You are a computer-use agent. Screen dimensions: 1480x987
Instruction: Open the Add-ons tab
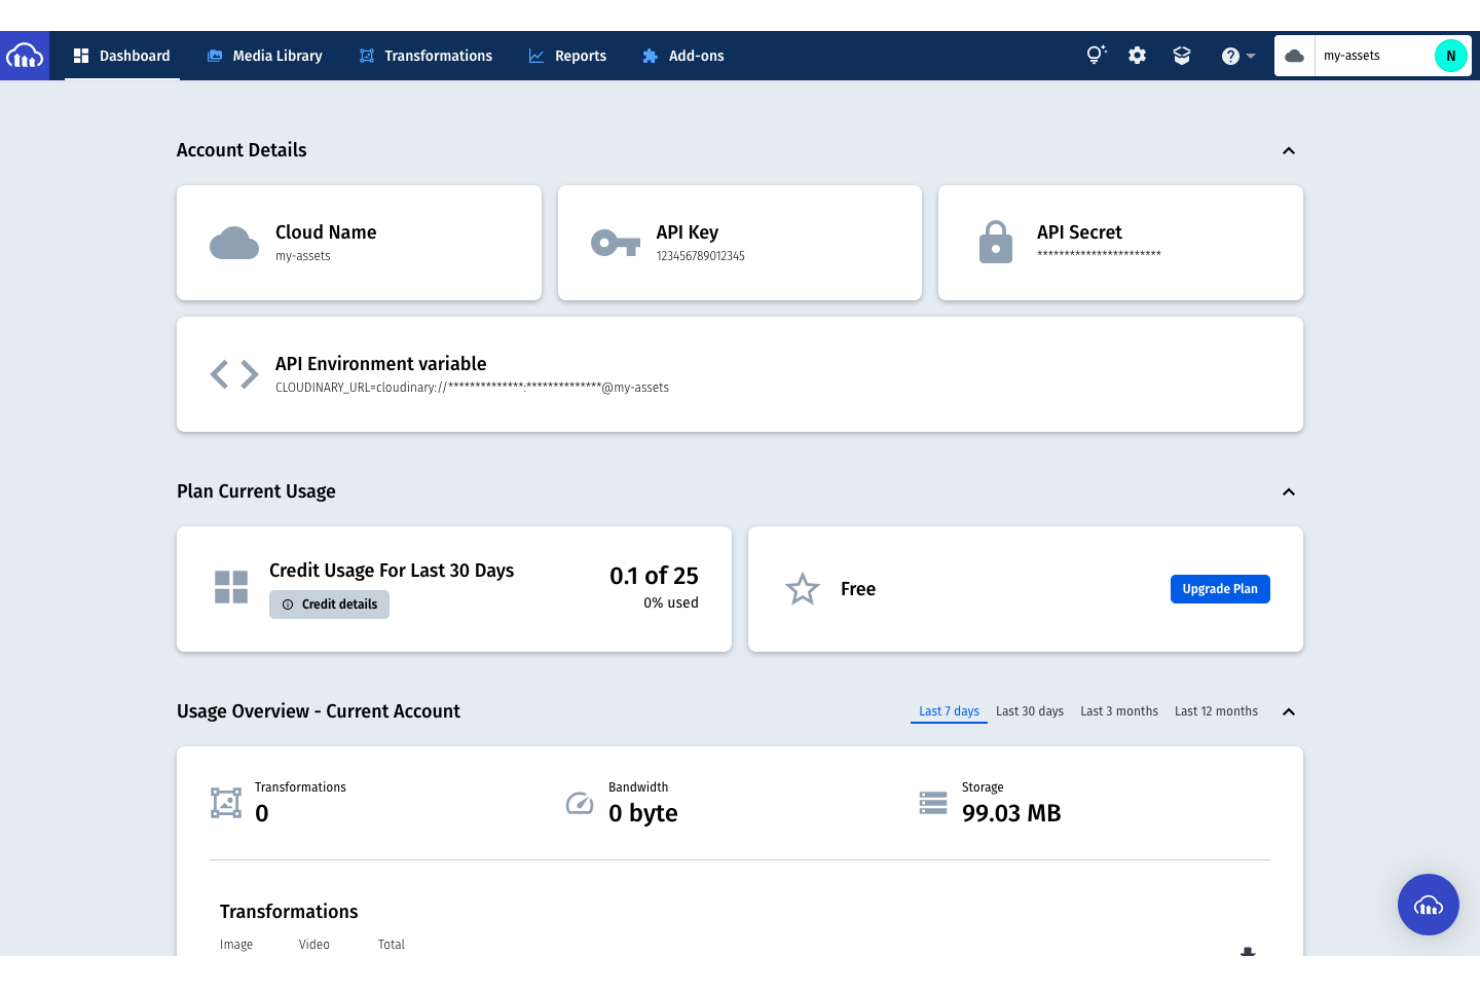click(683, 56)
